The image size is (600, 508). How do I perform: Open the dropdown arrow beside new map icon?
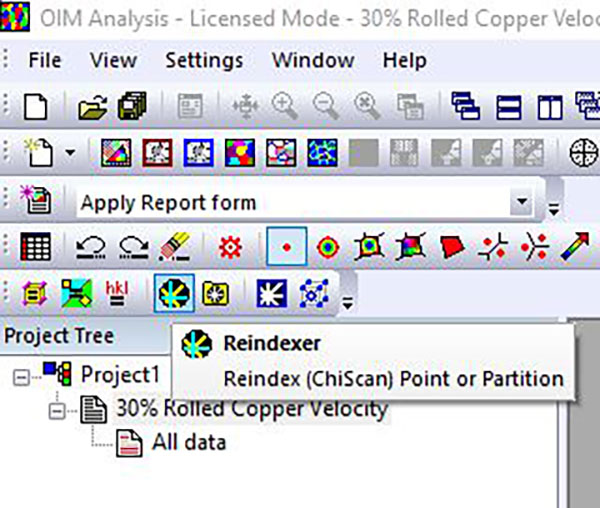pos(69,154)
